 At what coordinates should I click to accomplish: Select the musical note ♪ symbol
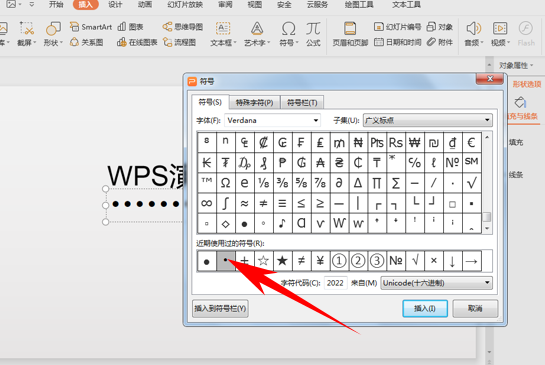[282, 223]
